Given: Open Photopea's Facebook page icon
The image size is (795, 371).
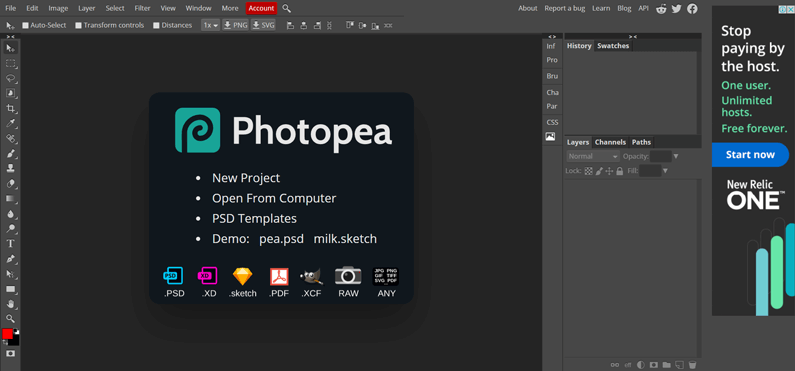Looking at the screenshot, I should click(x=692, y=9).
